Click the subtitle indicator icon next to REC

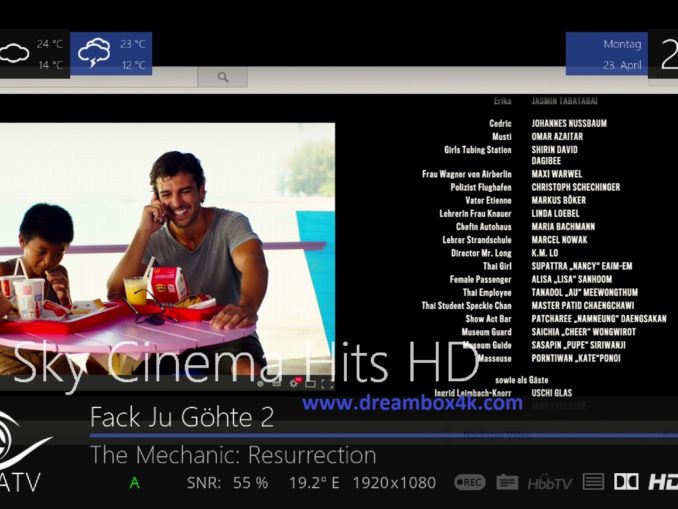[507, 482]
